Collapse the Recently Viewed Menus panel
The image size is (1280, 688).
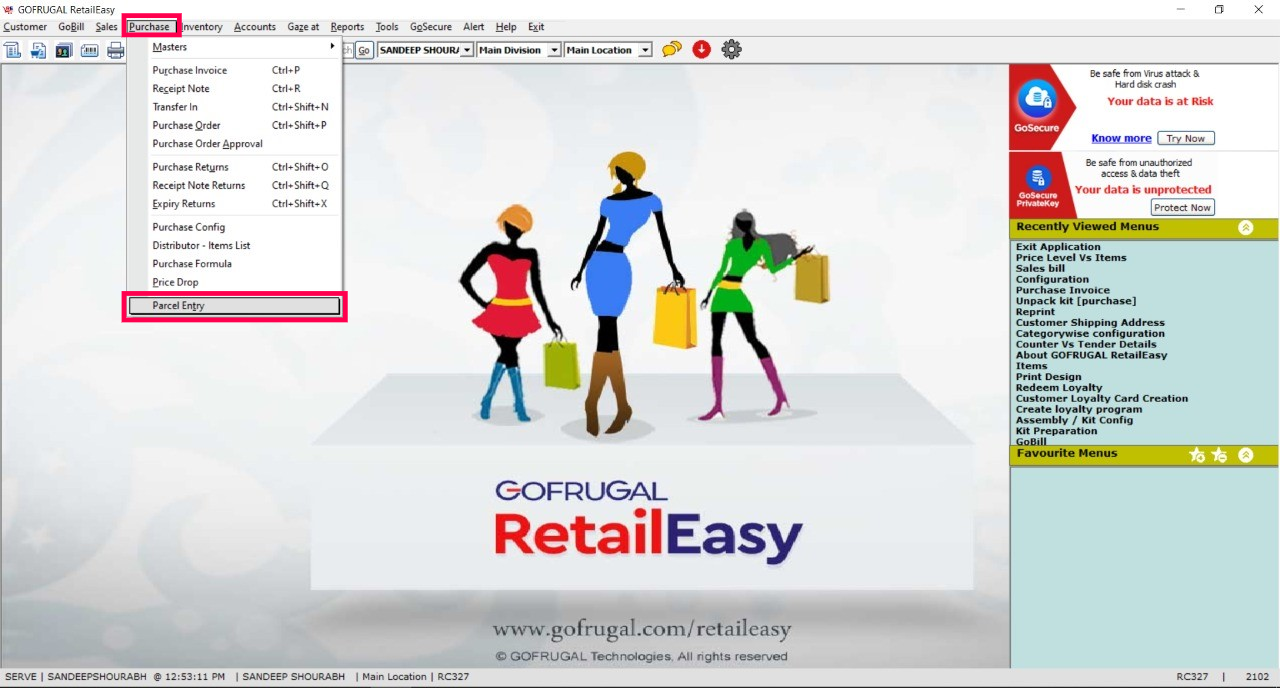[x=1245, y=228]
